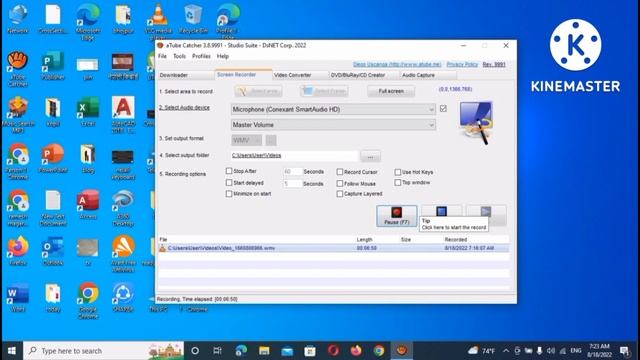Screen dimensions: 640x360
Task: Select the Recycle Bin desktop icon
Action: [193, 19]
